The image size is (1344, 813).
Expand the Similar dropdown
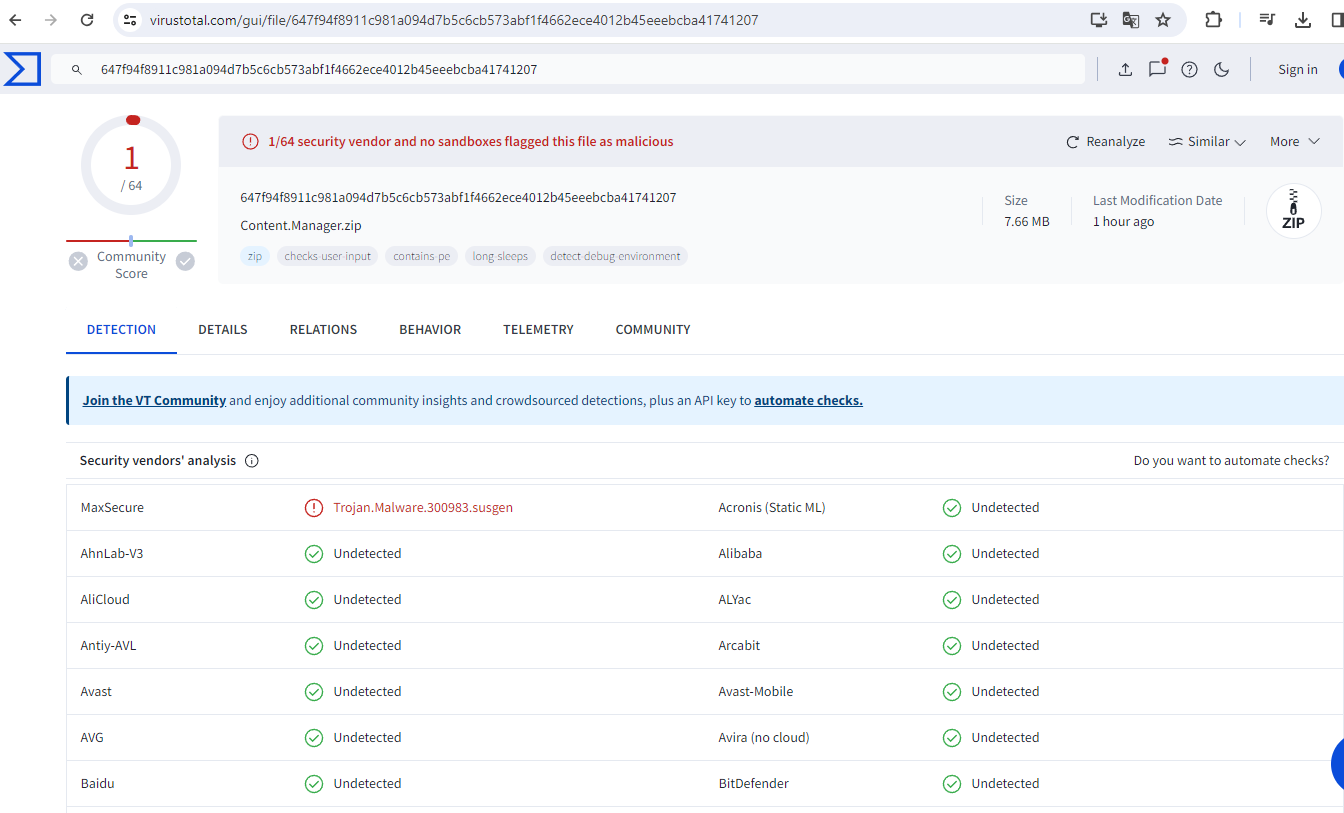click(1207, 142)
